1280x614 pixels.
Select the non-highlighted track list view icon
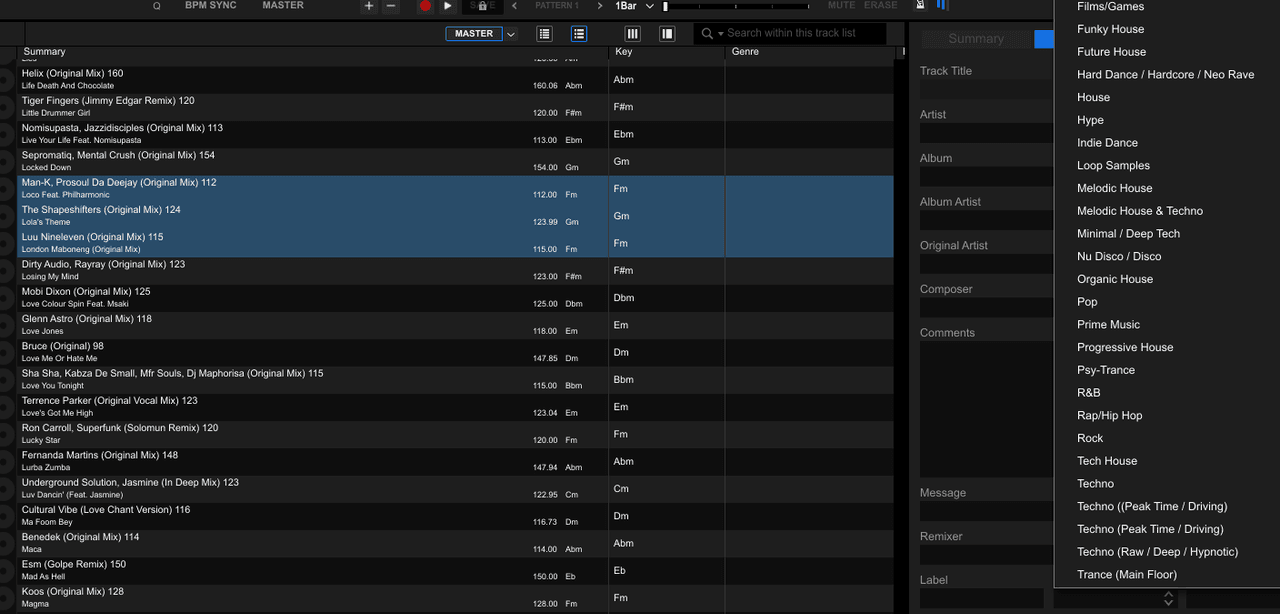point(544,34)
